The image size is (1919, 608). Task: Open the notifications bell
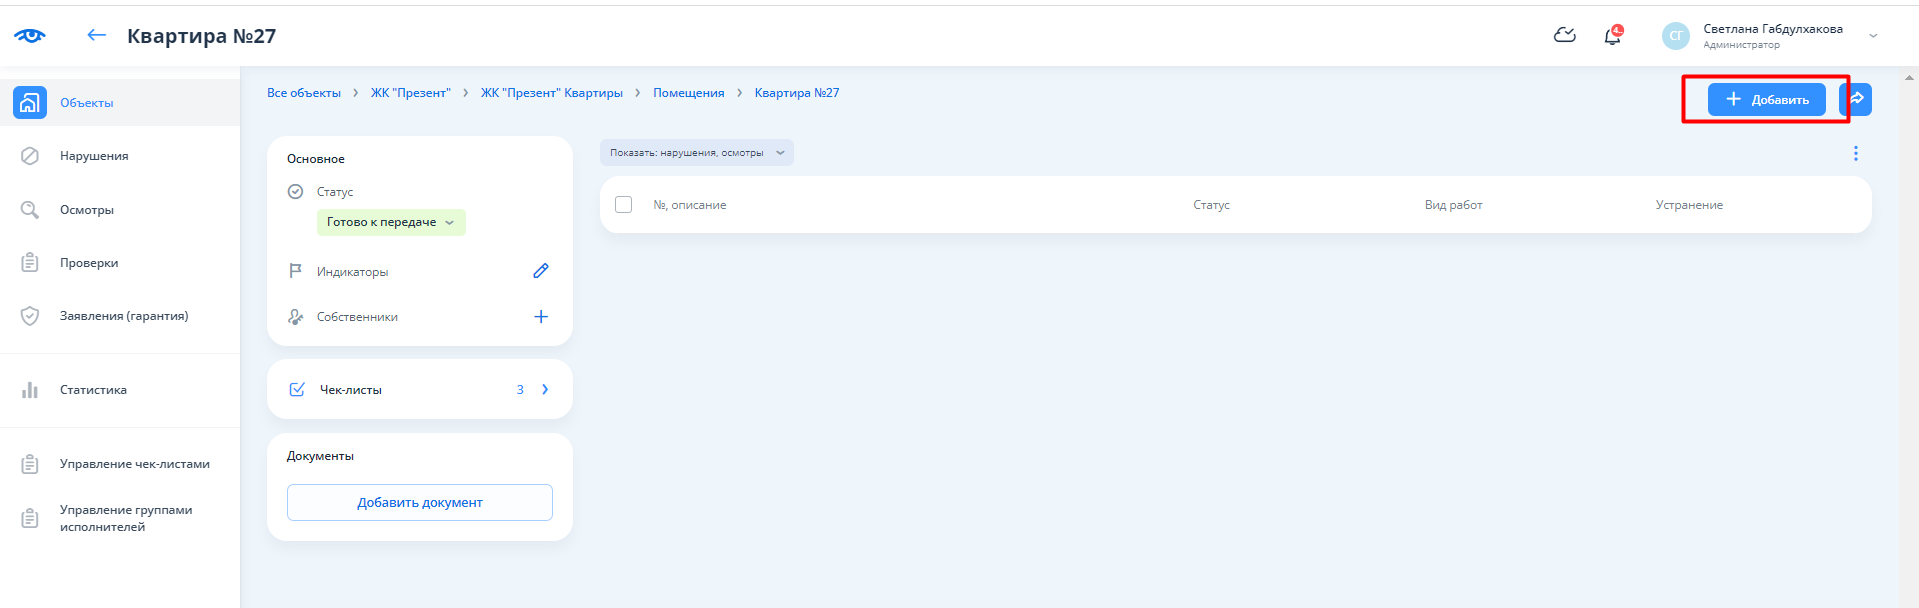[x=1612, y=36]
